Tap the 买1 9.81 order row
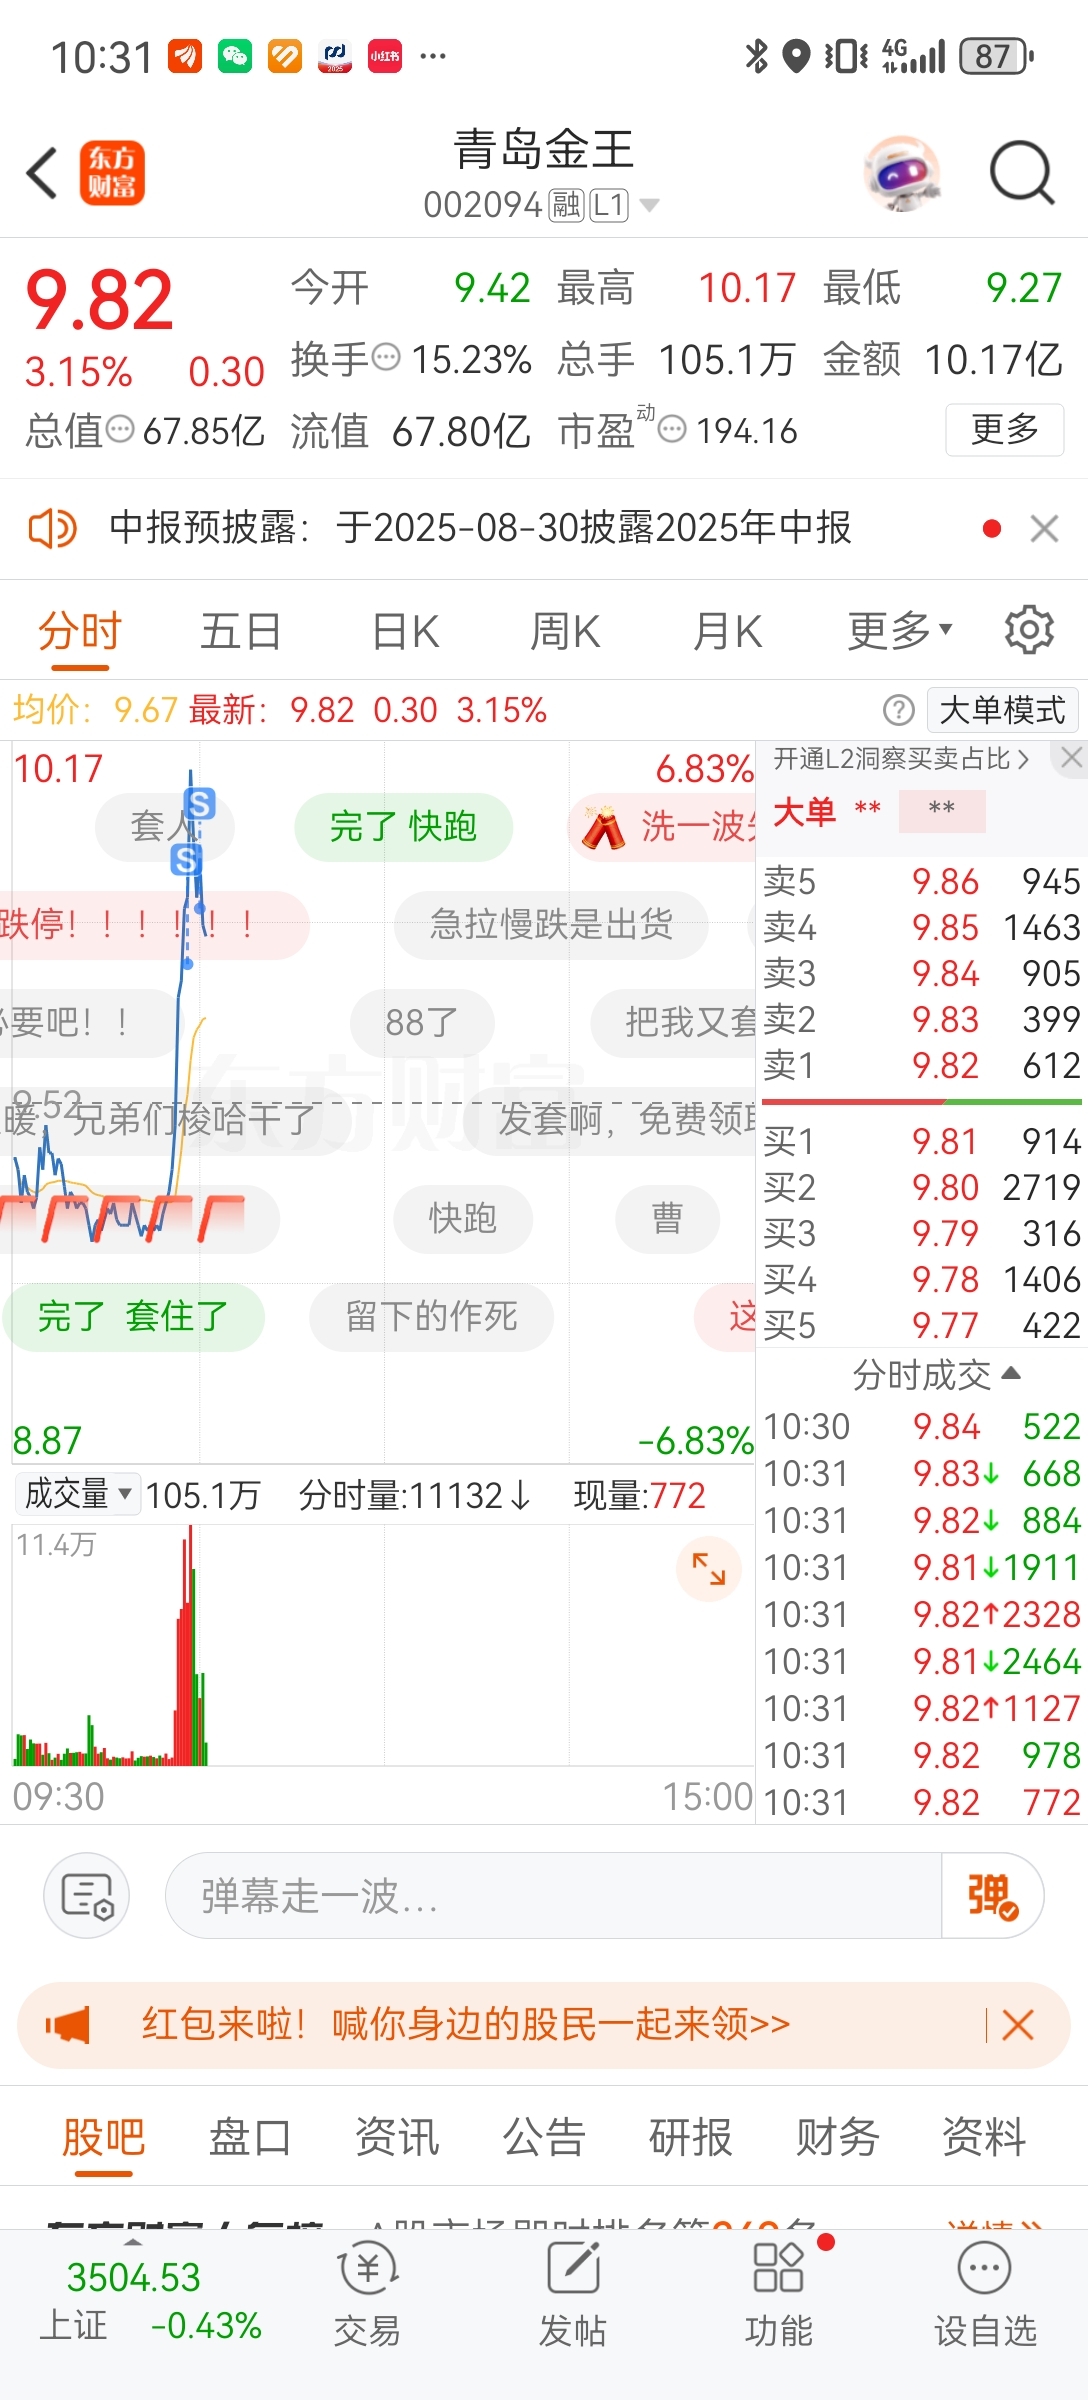The width and height of the screenshot is (1088, 2400). coord(921,1142)
